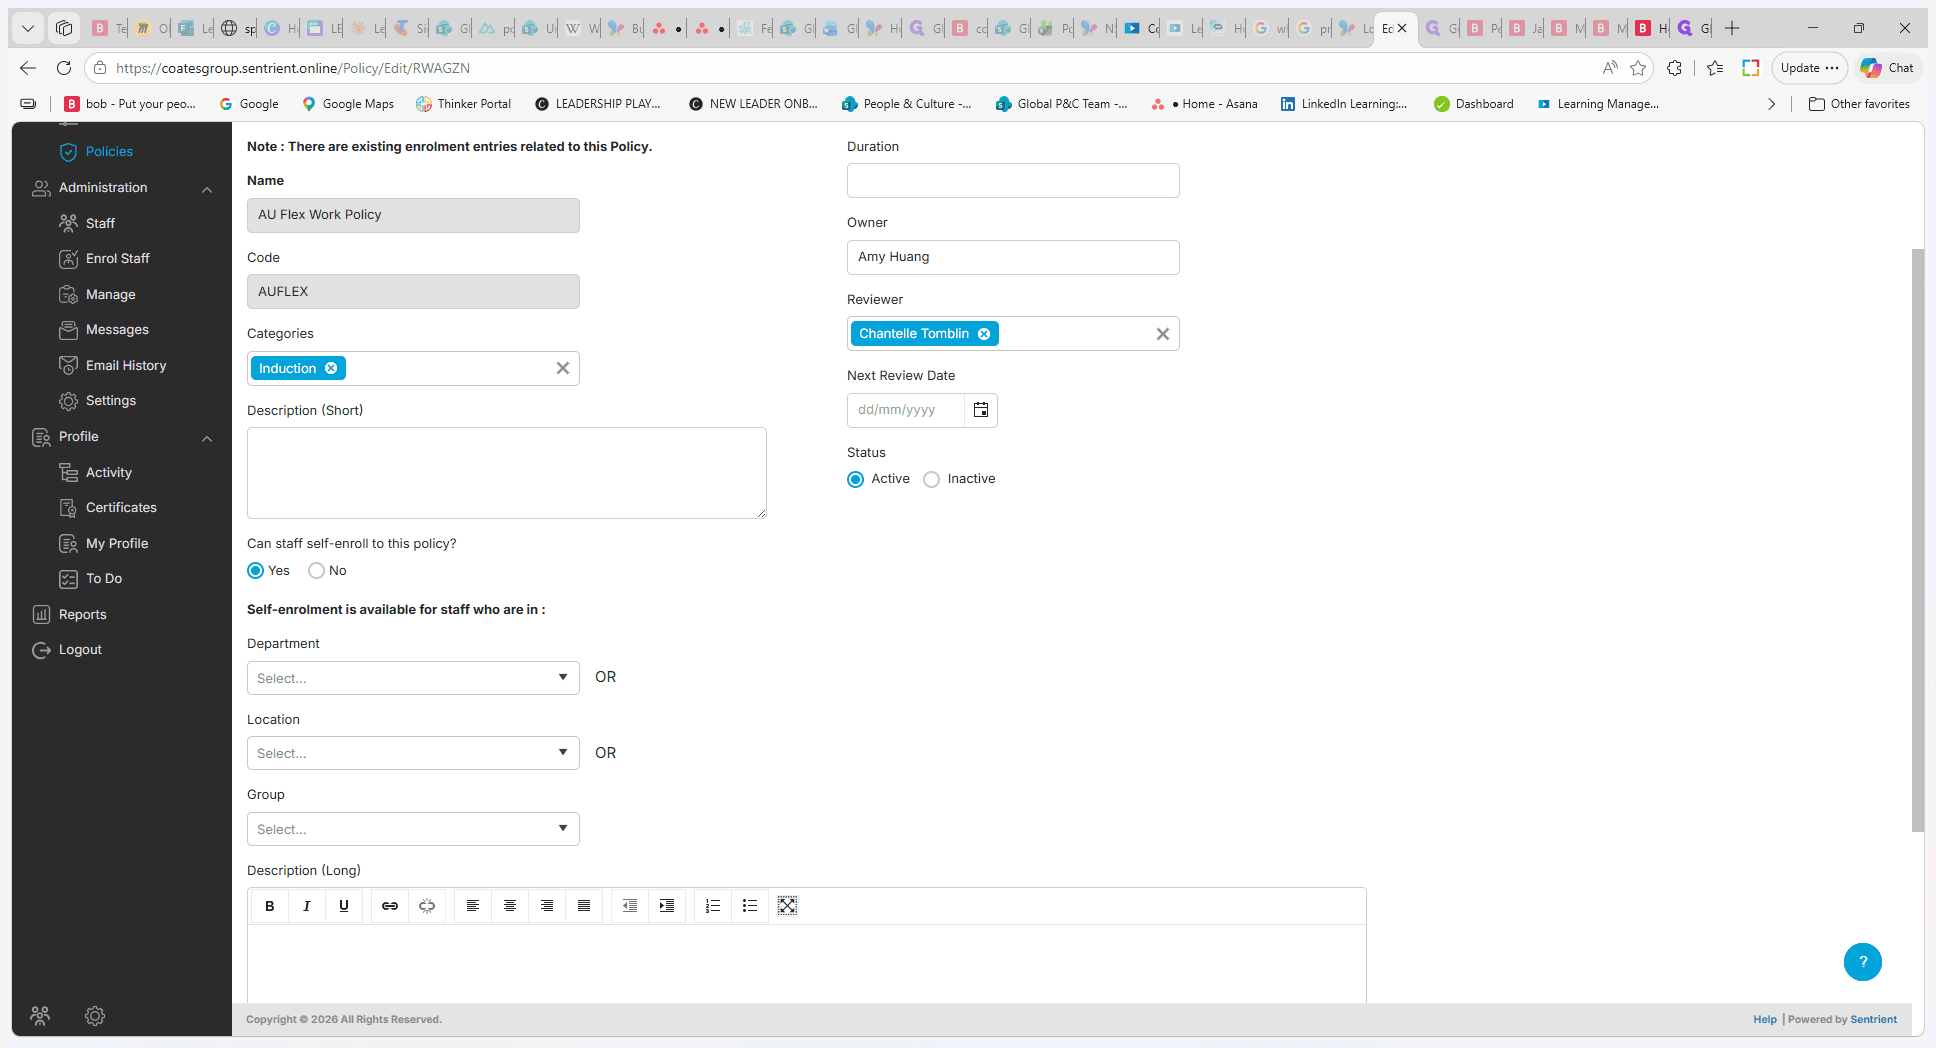Center align text in the editor
This screenshot has width=1936, height=1048.
510,906
